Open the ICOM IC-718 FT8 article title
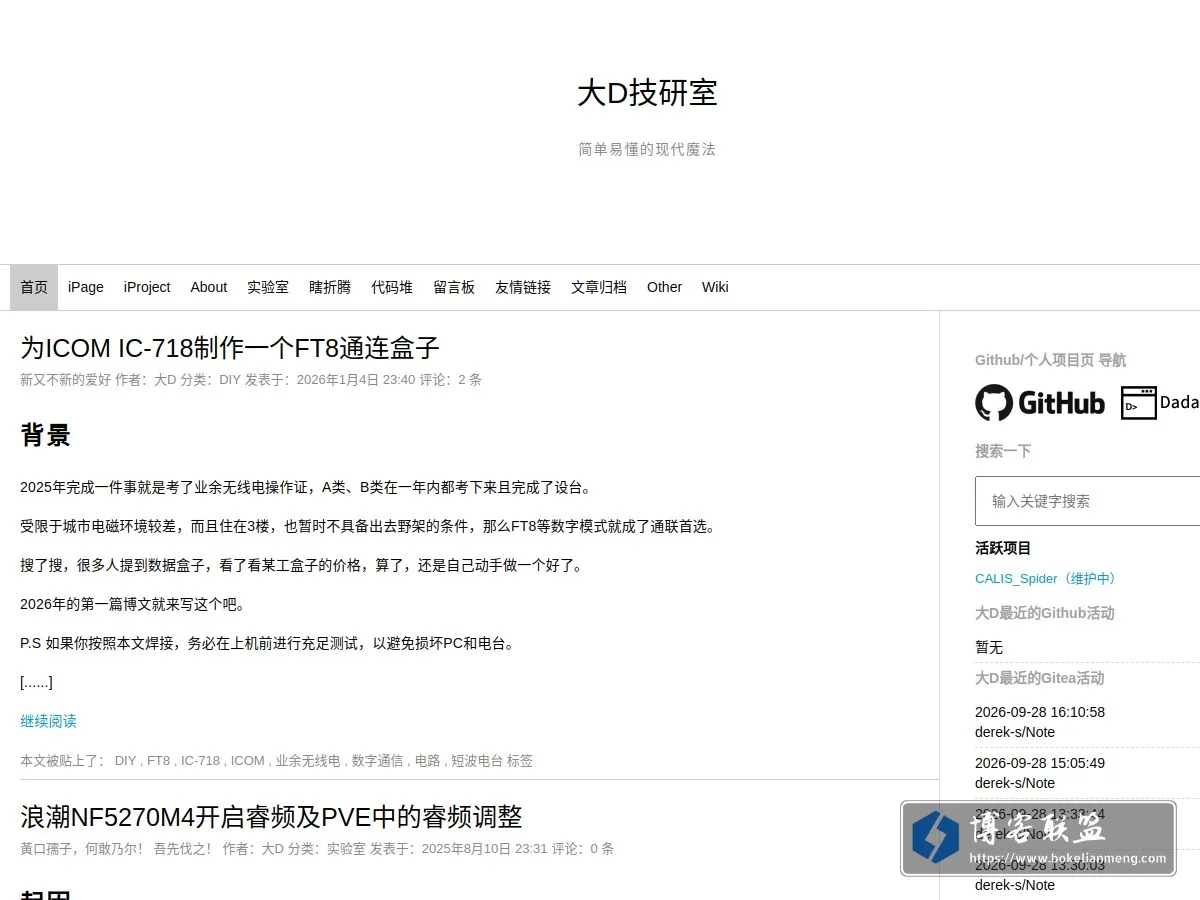The image size is (1200, 900). click(x=230, y=348)
